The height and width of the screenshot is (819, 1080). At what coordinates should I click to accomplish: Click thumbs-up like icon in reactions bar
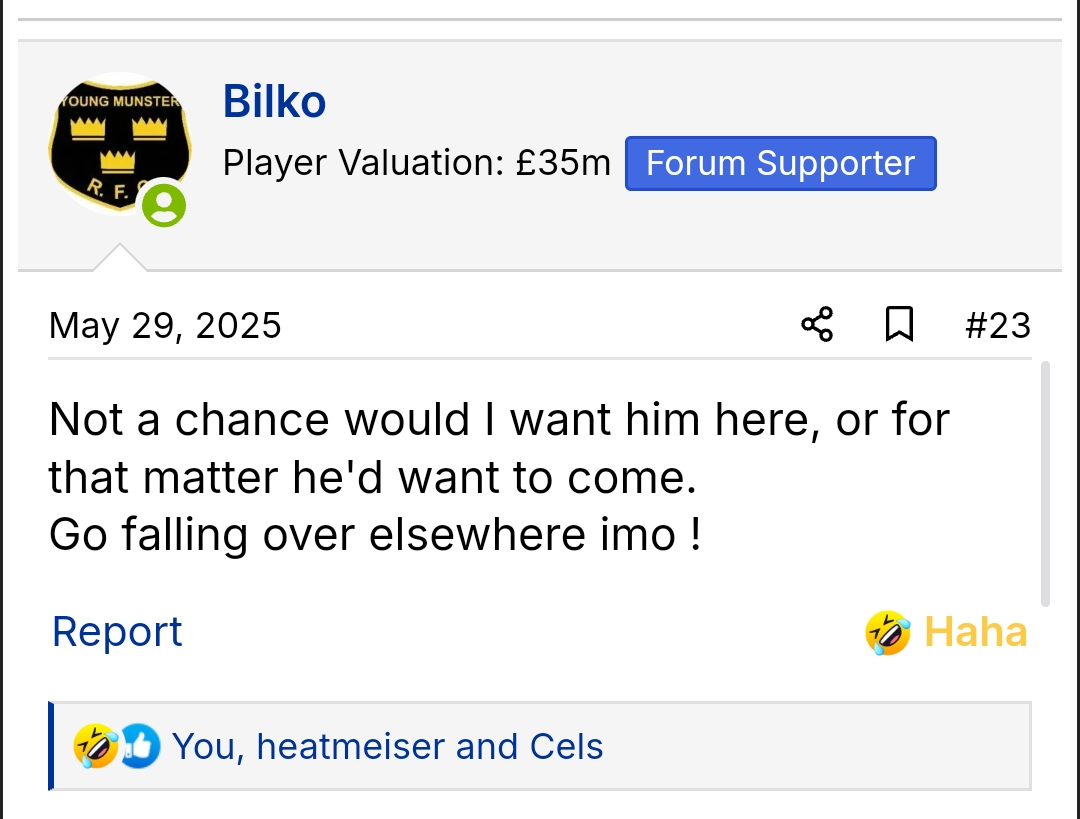(140, 747)
